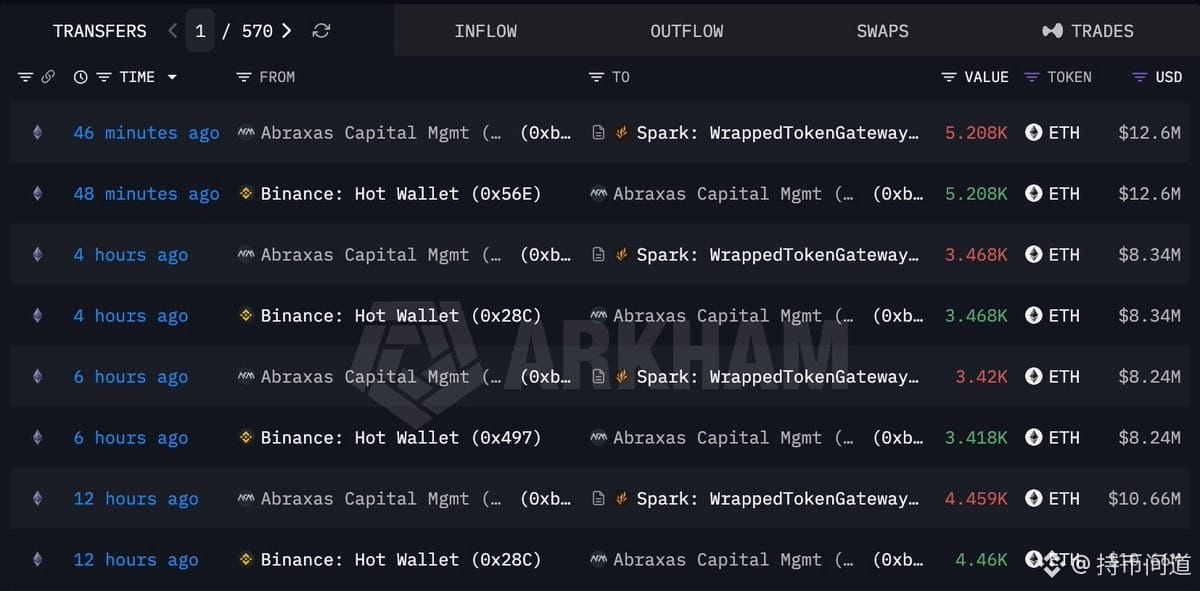The width and height of the screenshot is (1200, 591).
Task: Go to next transfers page arrow
Action: point(287,31)
